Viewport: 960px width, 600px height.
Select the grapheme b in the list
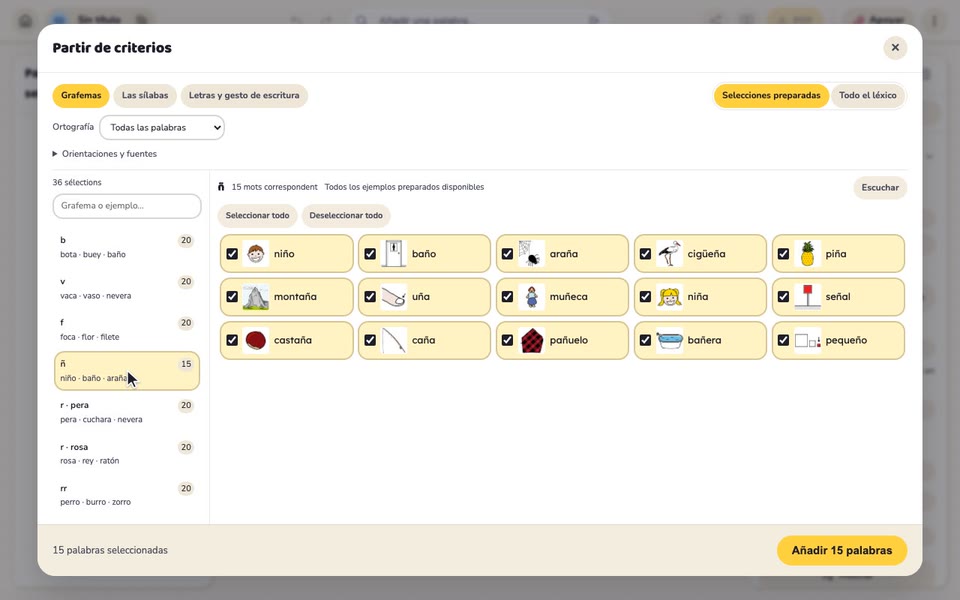point(127,247)
